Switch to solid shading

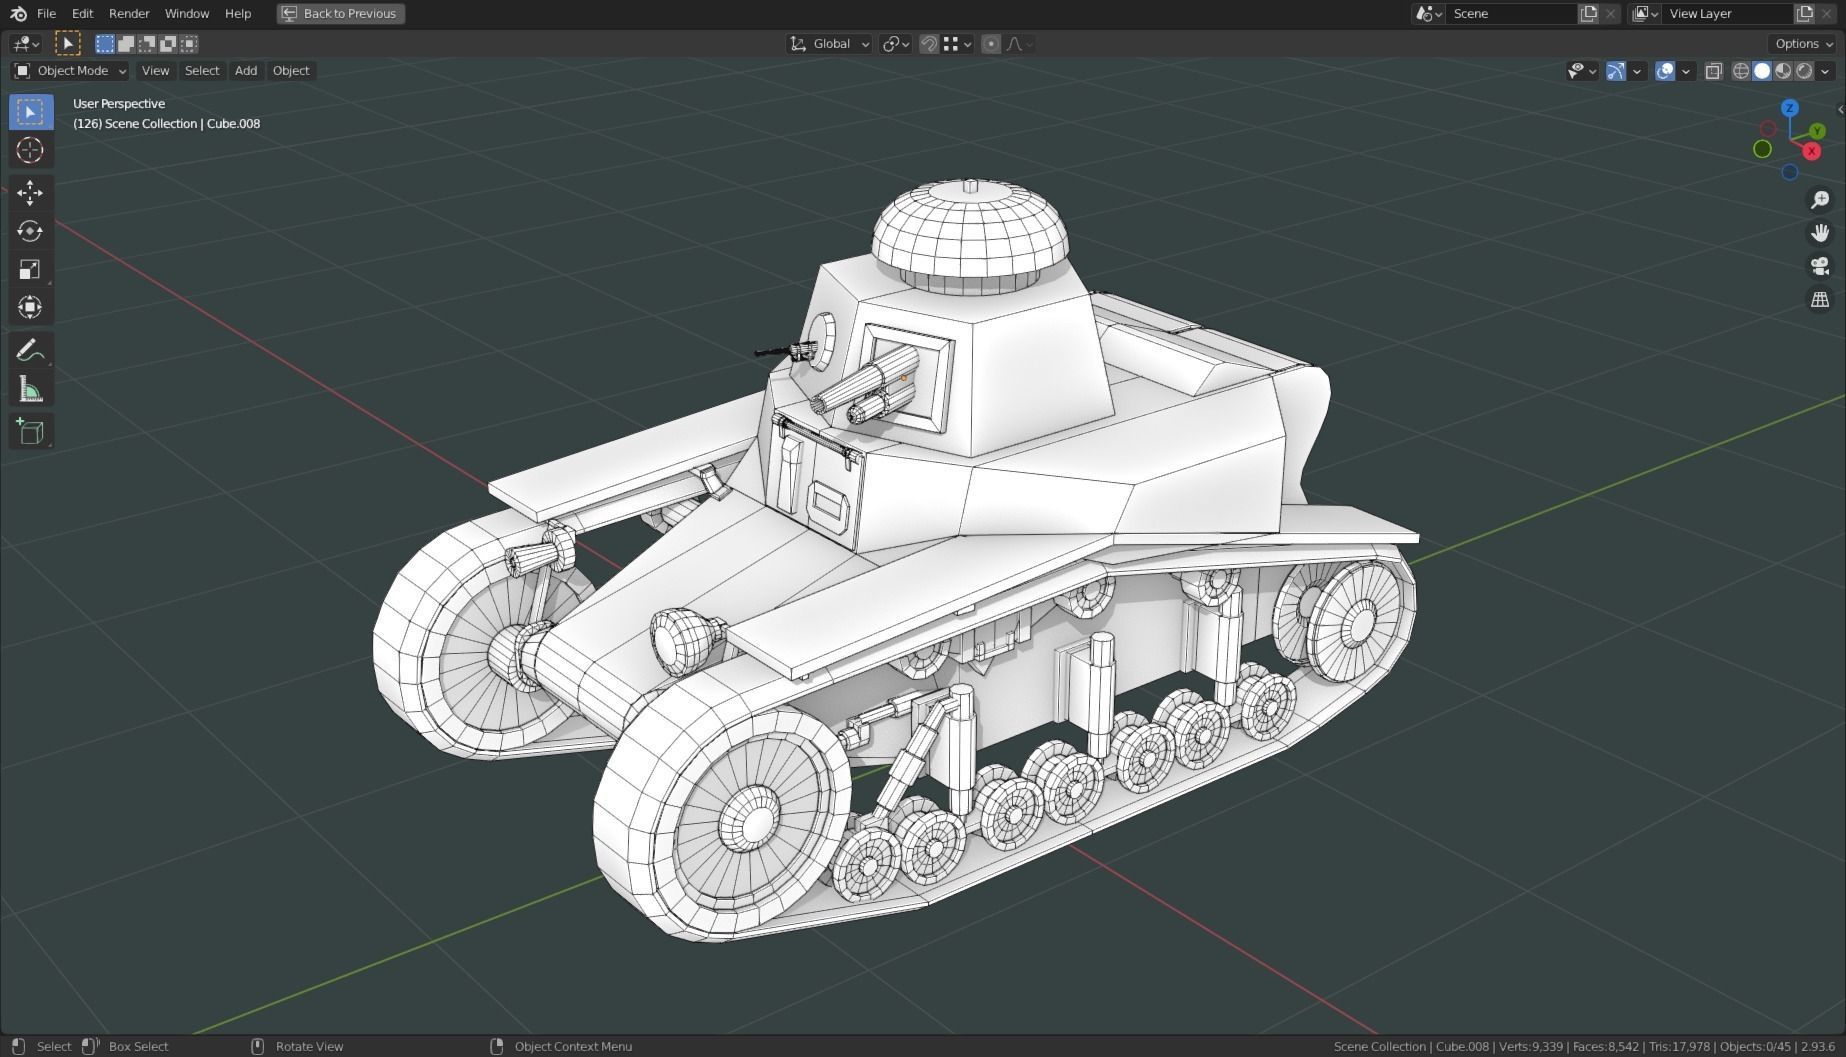1762,71
